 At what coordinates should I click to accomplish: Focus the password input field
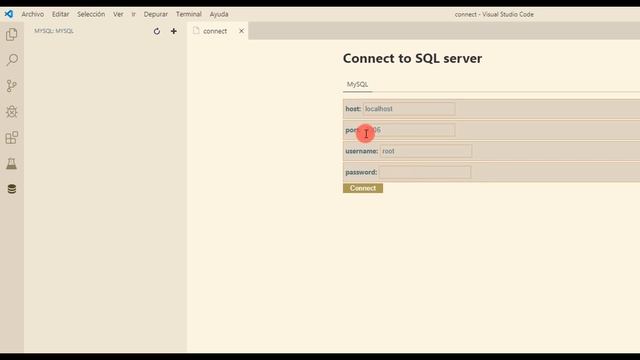[425, 172]
